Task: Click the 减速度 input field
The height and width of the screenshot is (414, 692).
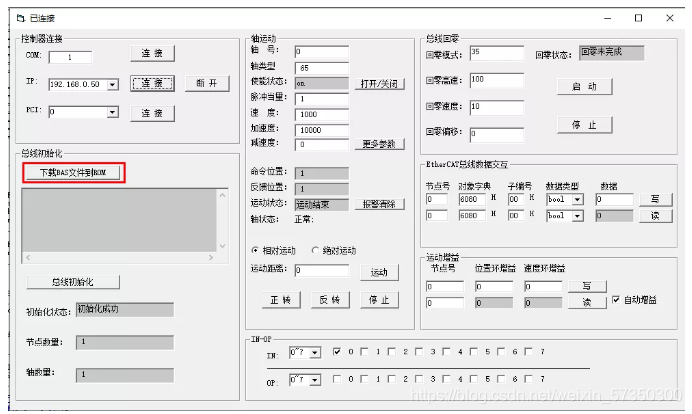Action: (x=322, y=145)
